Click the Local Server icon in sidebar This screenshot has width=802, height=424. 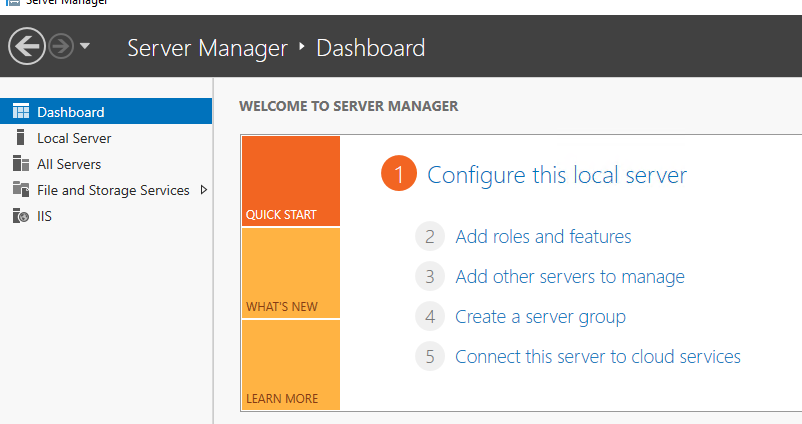point(20,138)
